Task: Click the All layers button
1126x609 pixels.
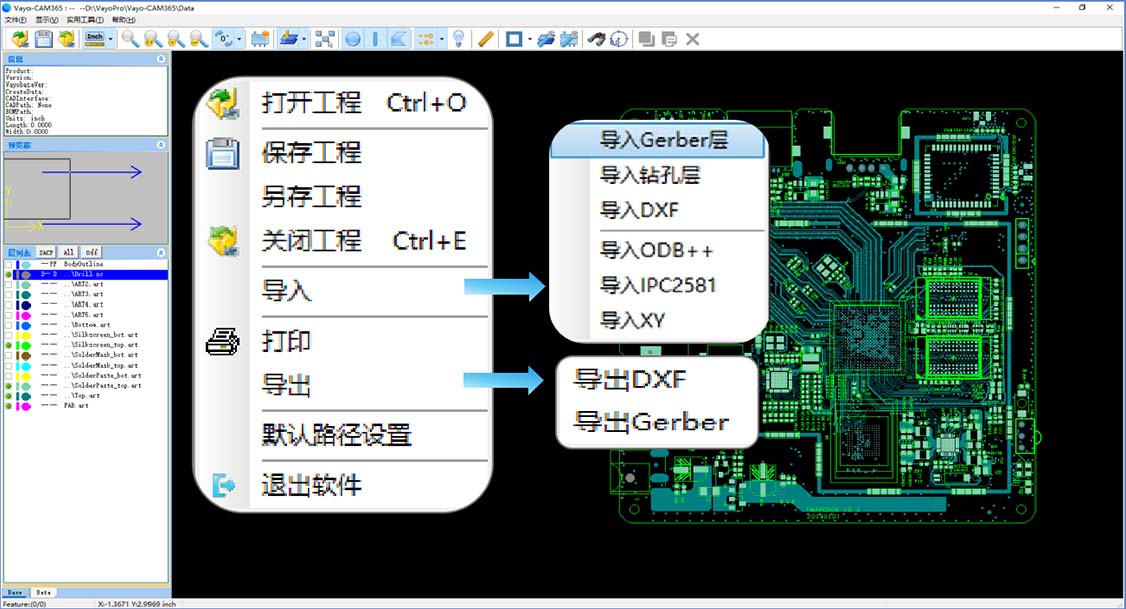Action: point(68,252)
